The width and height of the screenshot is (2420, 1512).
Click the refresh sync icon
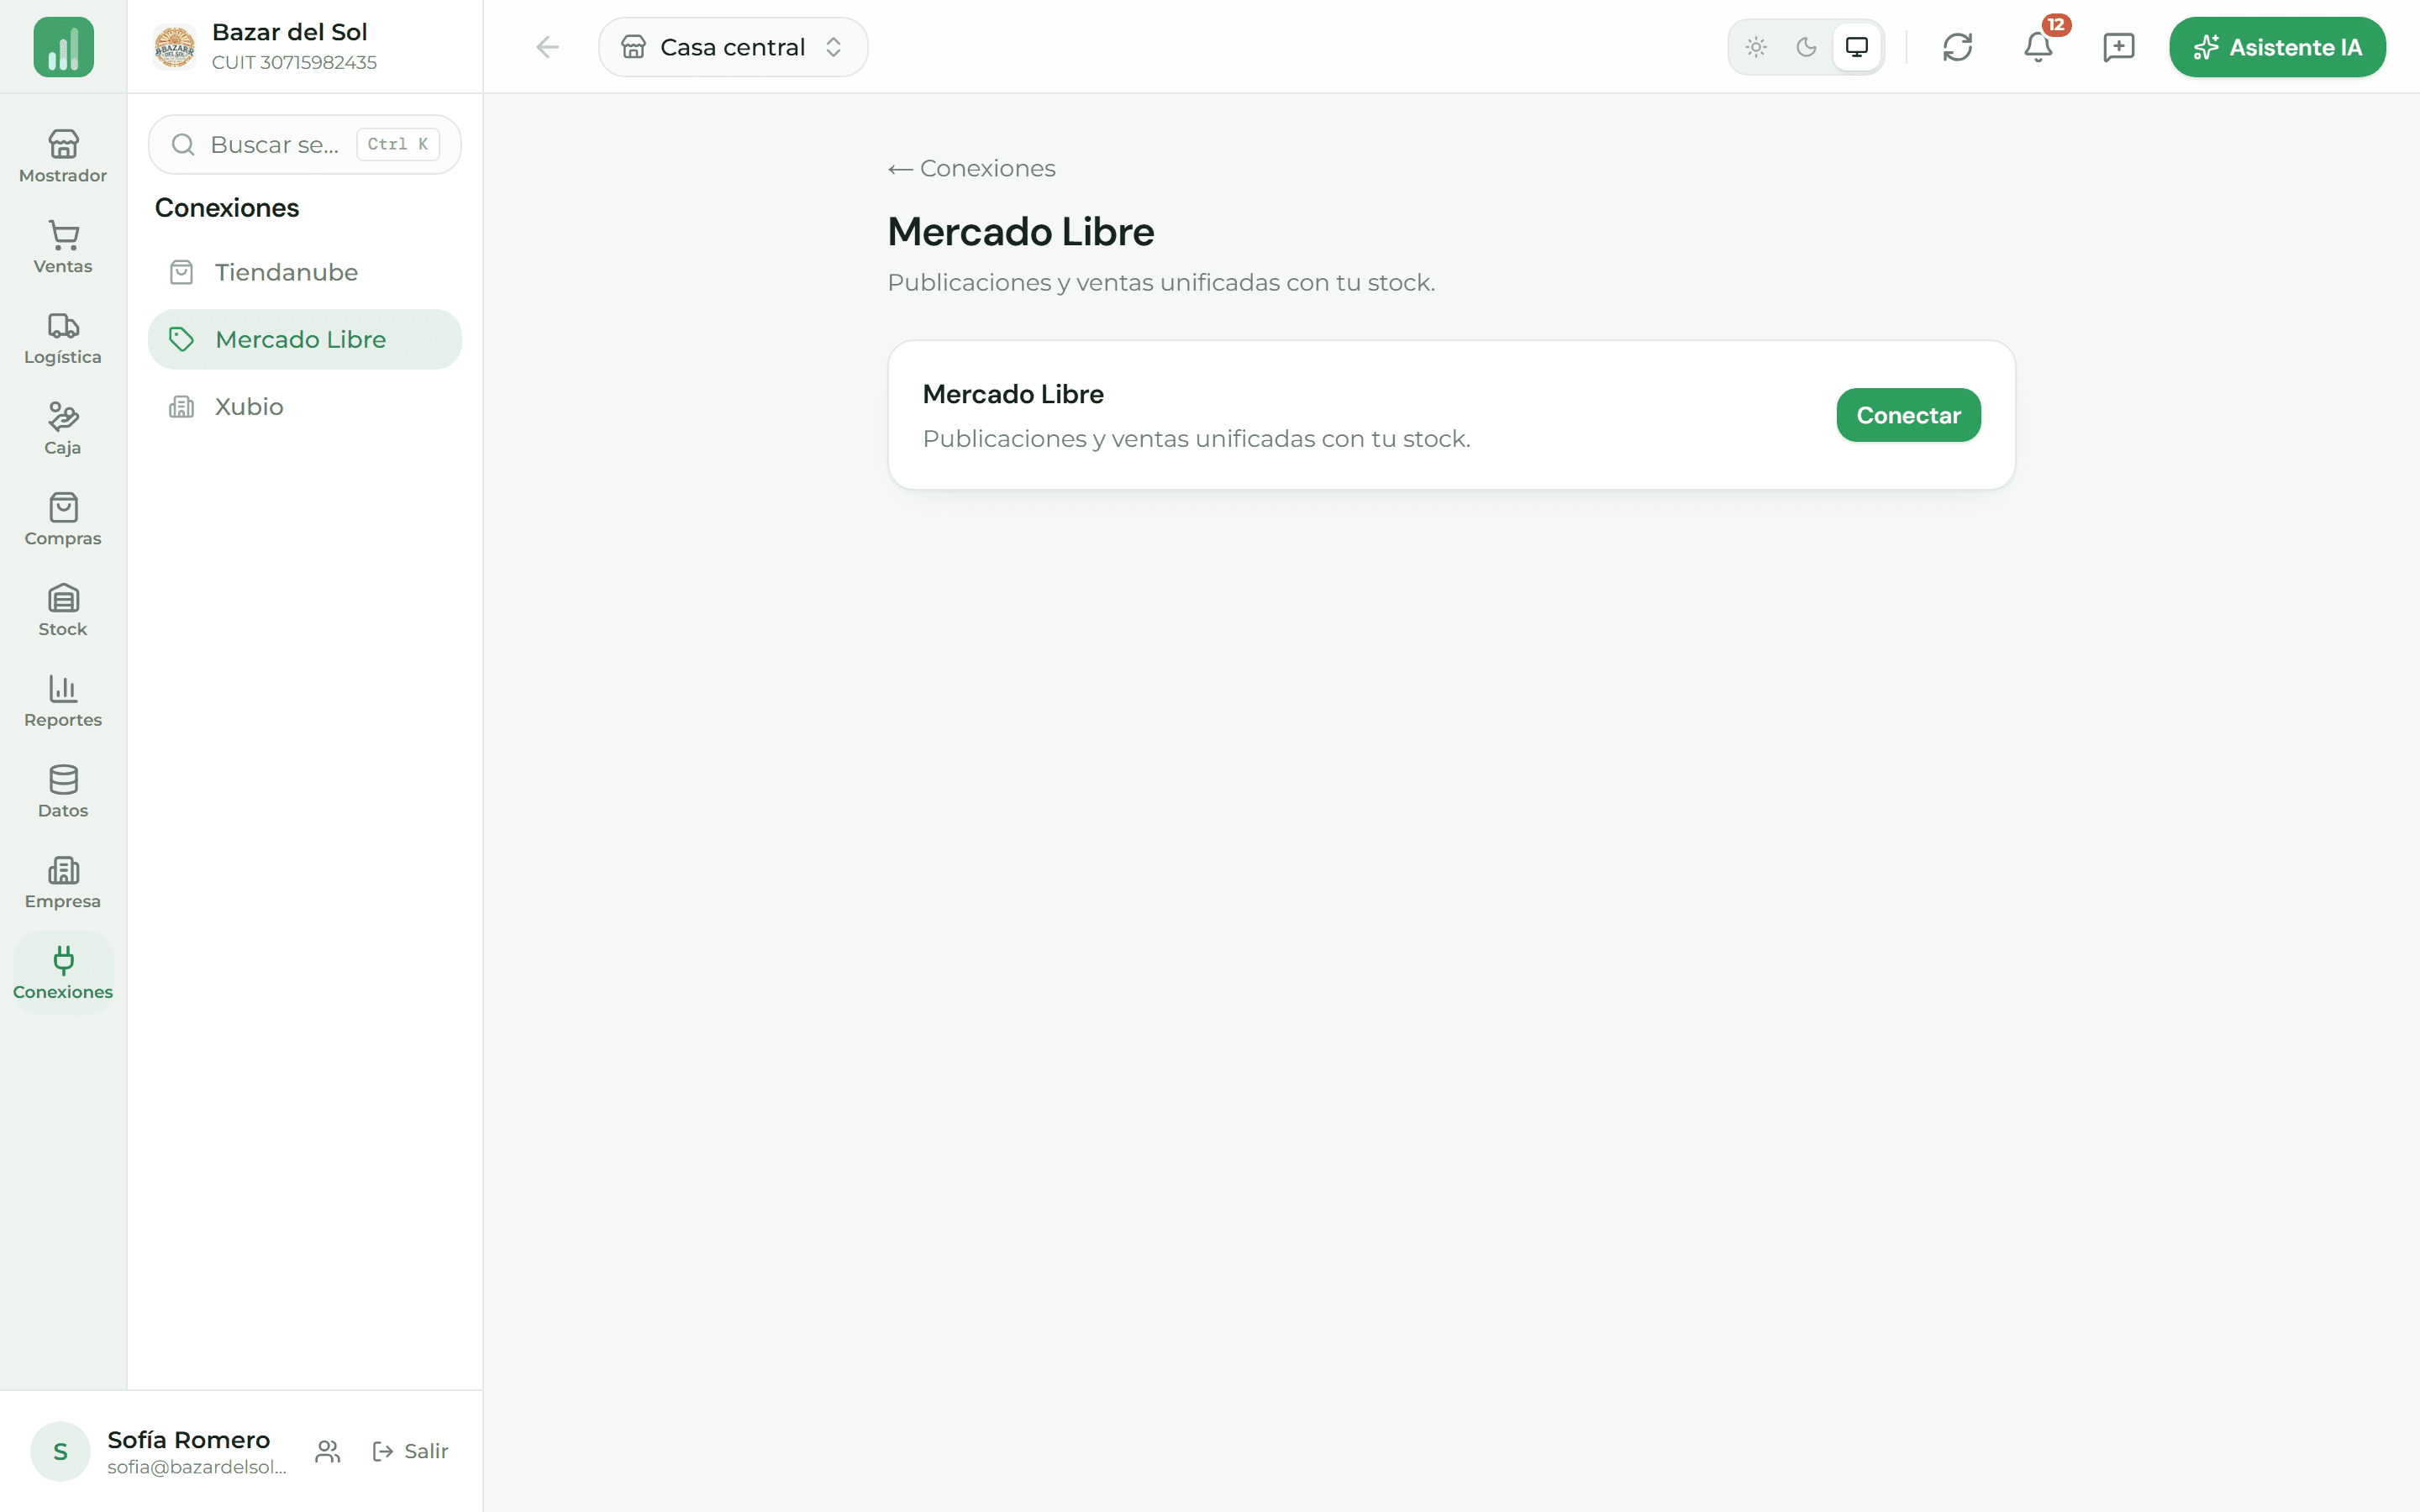point(1957,47)
